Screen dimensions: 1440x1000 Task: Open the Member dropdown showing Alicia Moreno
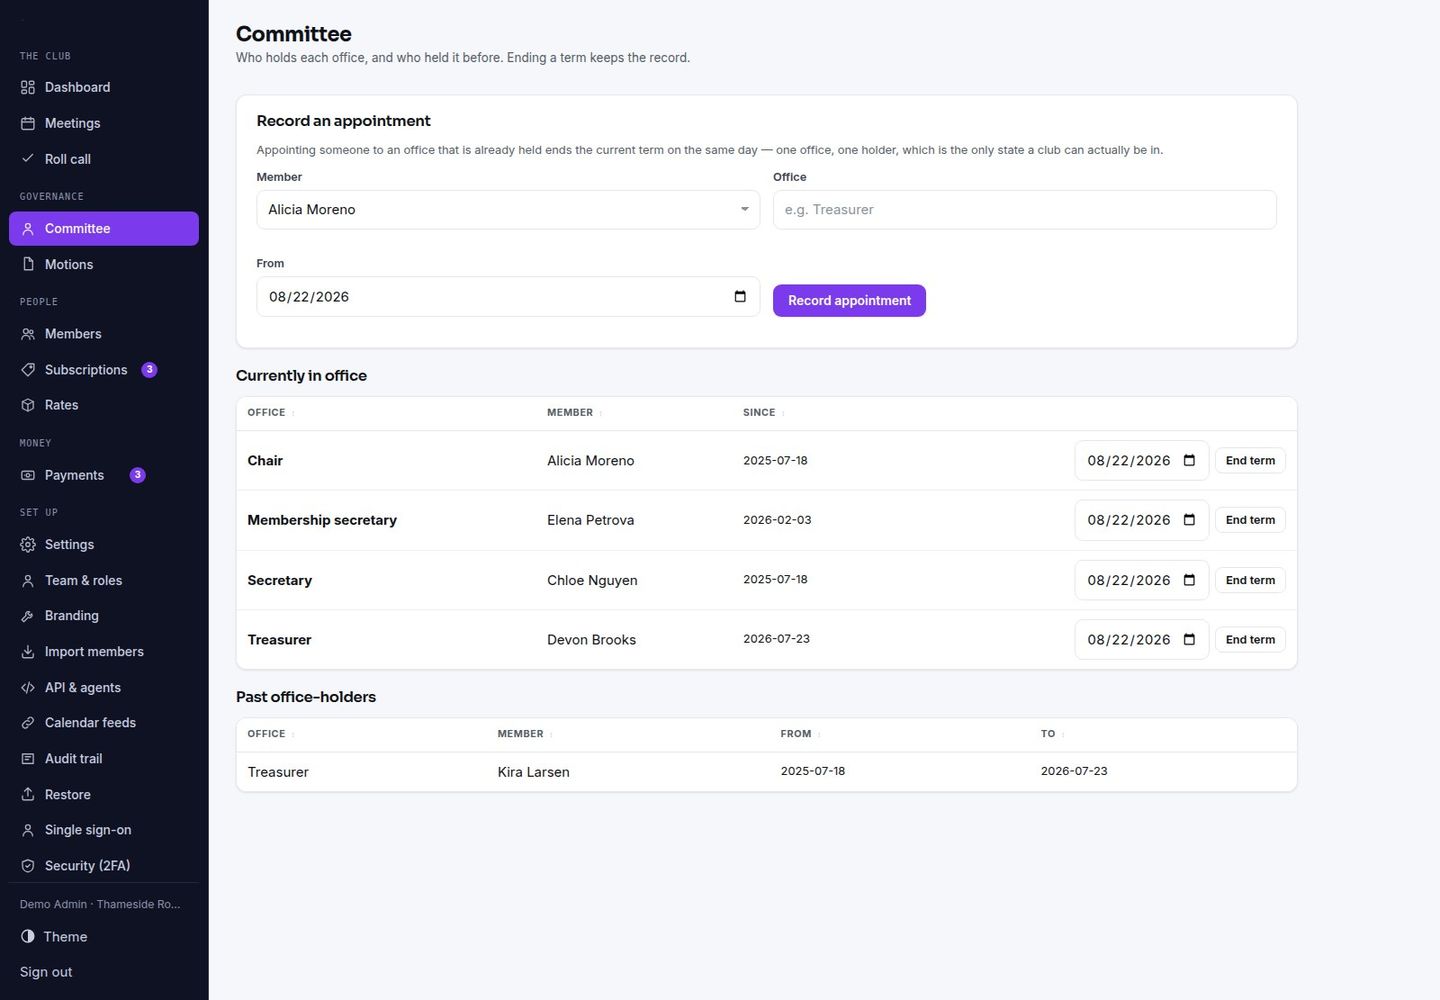[x=508, y=210]
